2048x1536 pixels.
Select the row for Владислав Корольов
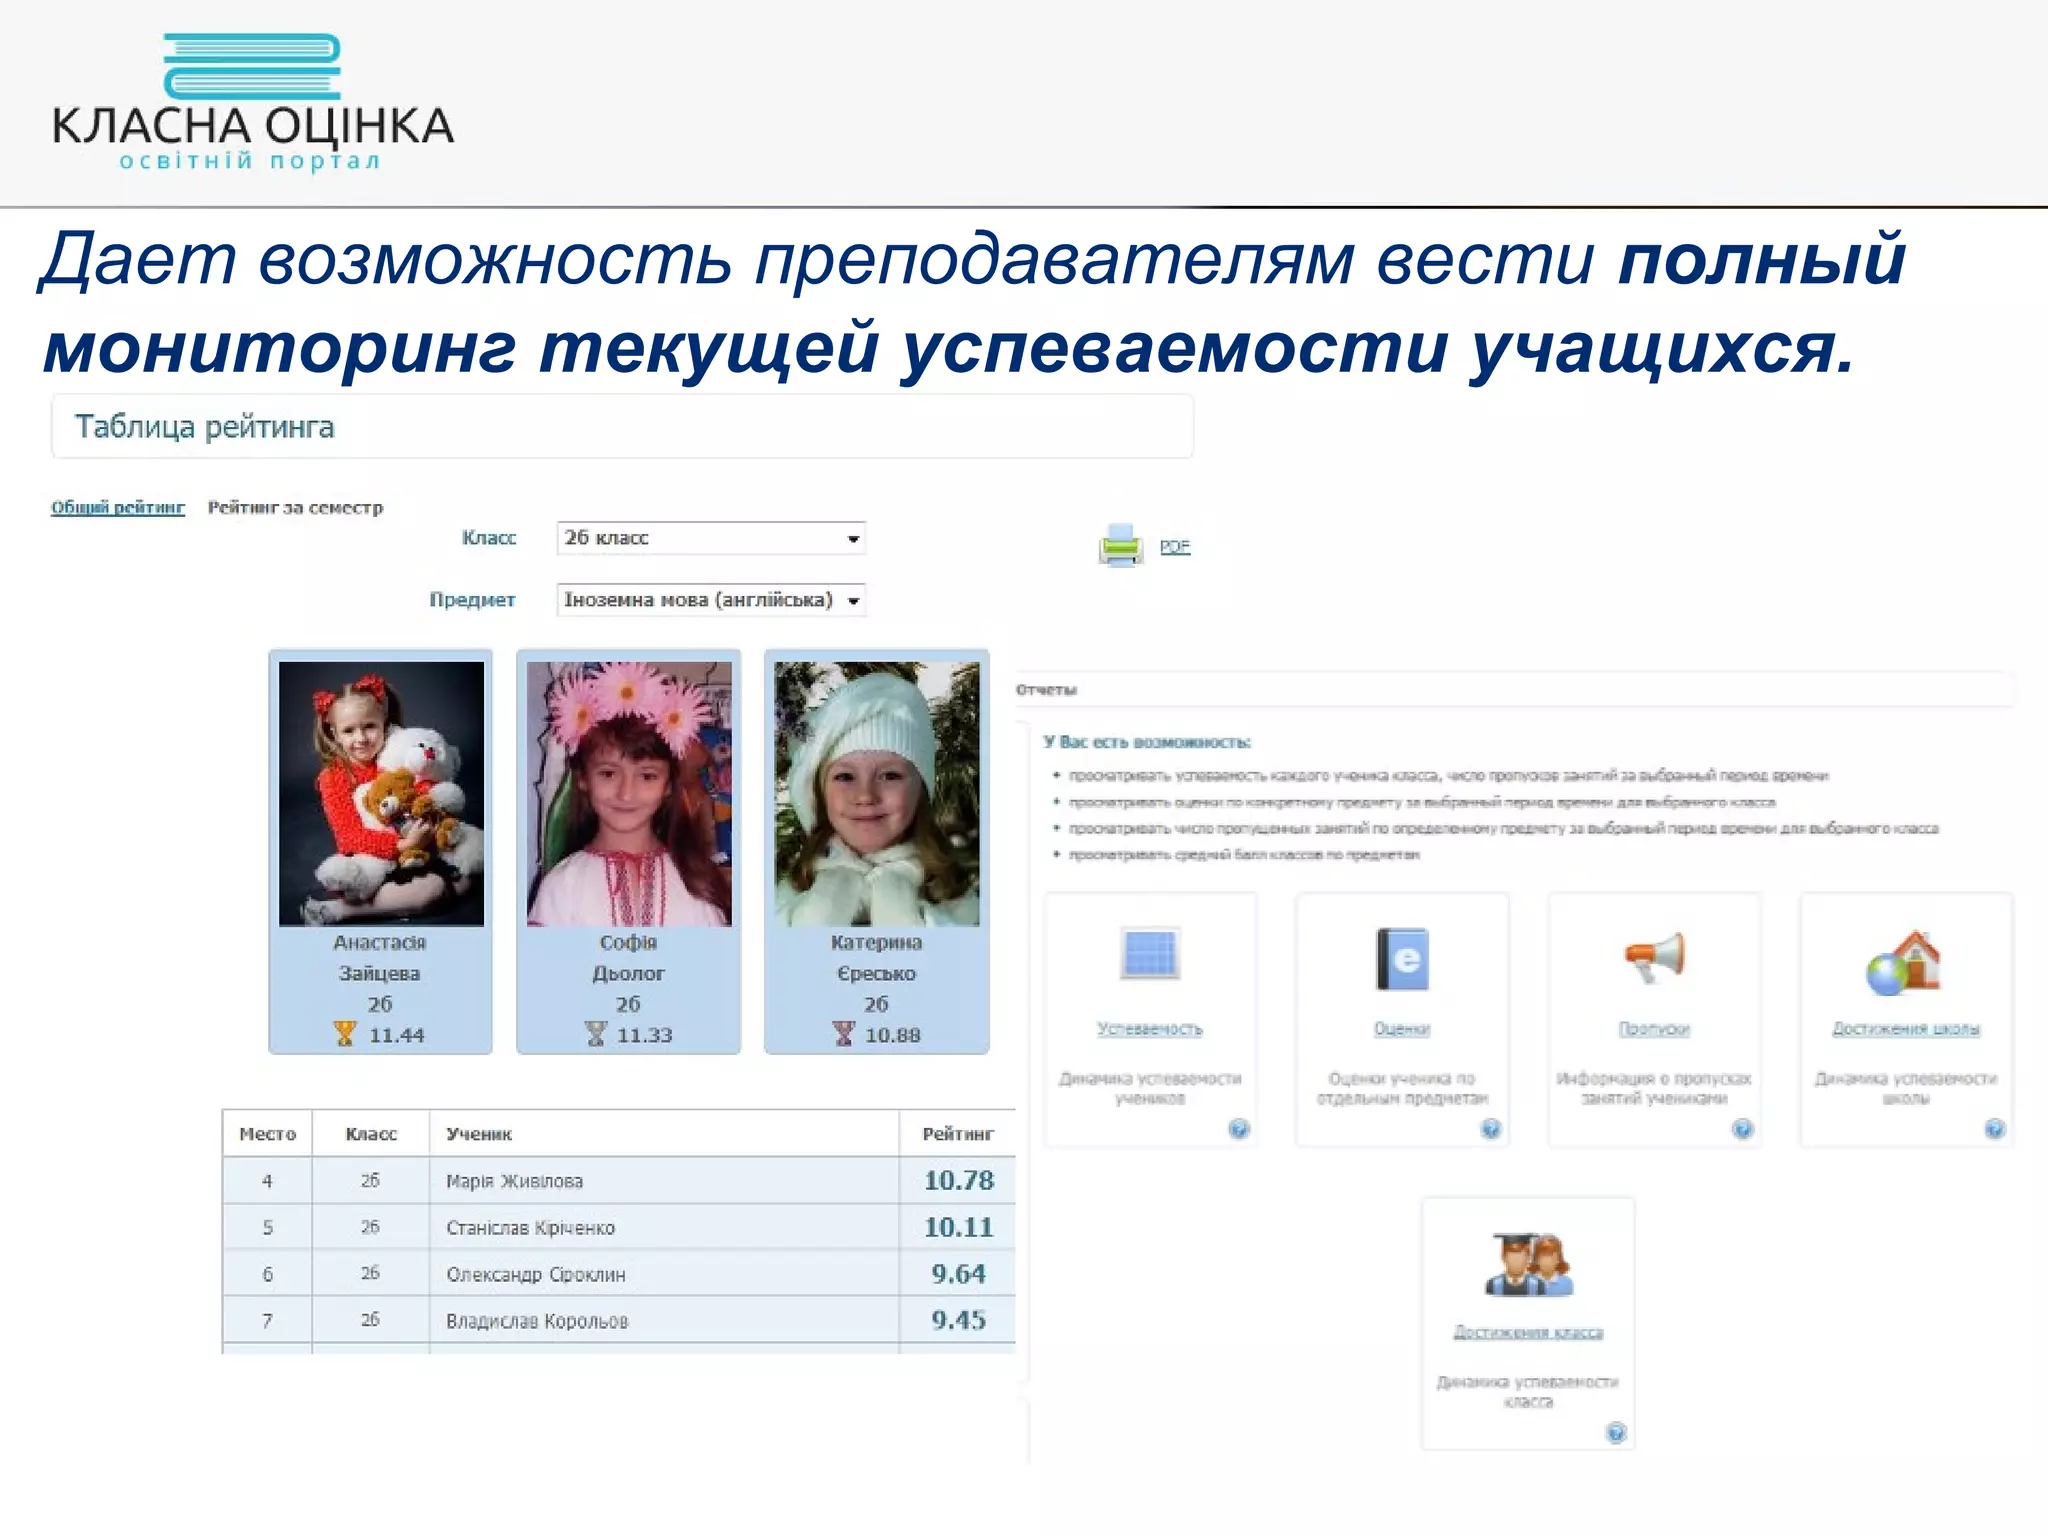[619, 1320]
